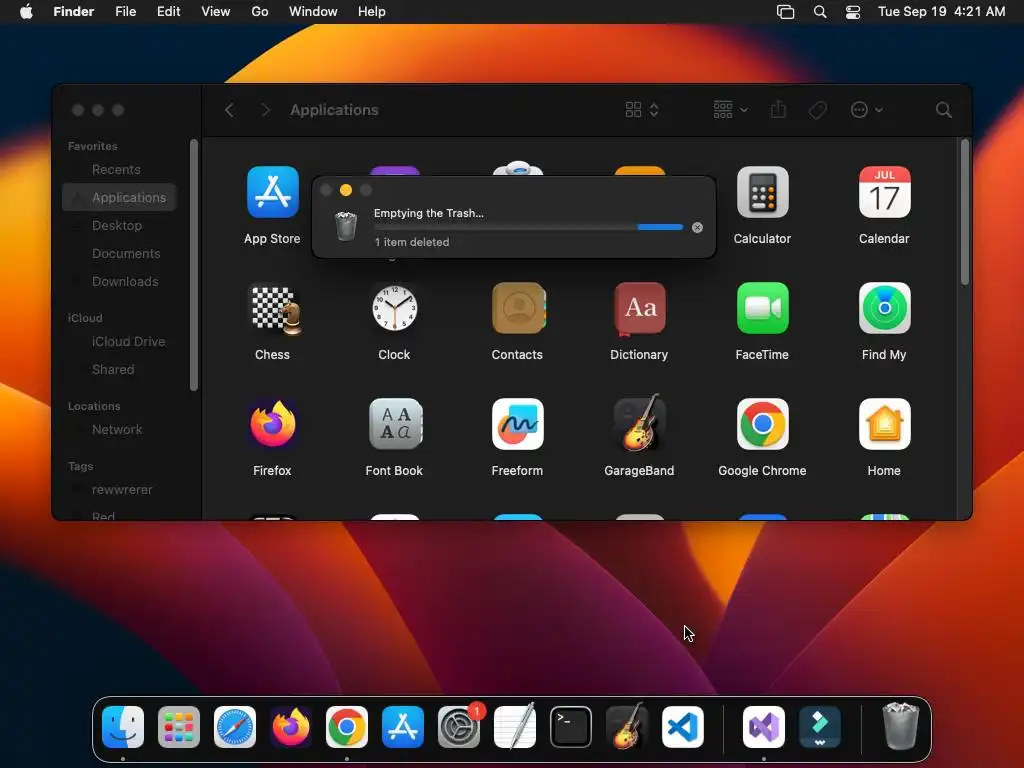This screenshot has width=1024, height=768.
Task: Go forward with the toolbar arrow
Action: point(265,110)
